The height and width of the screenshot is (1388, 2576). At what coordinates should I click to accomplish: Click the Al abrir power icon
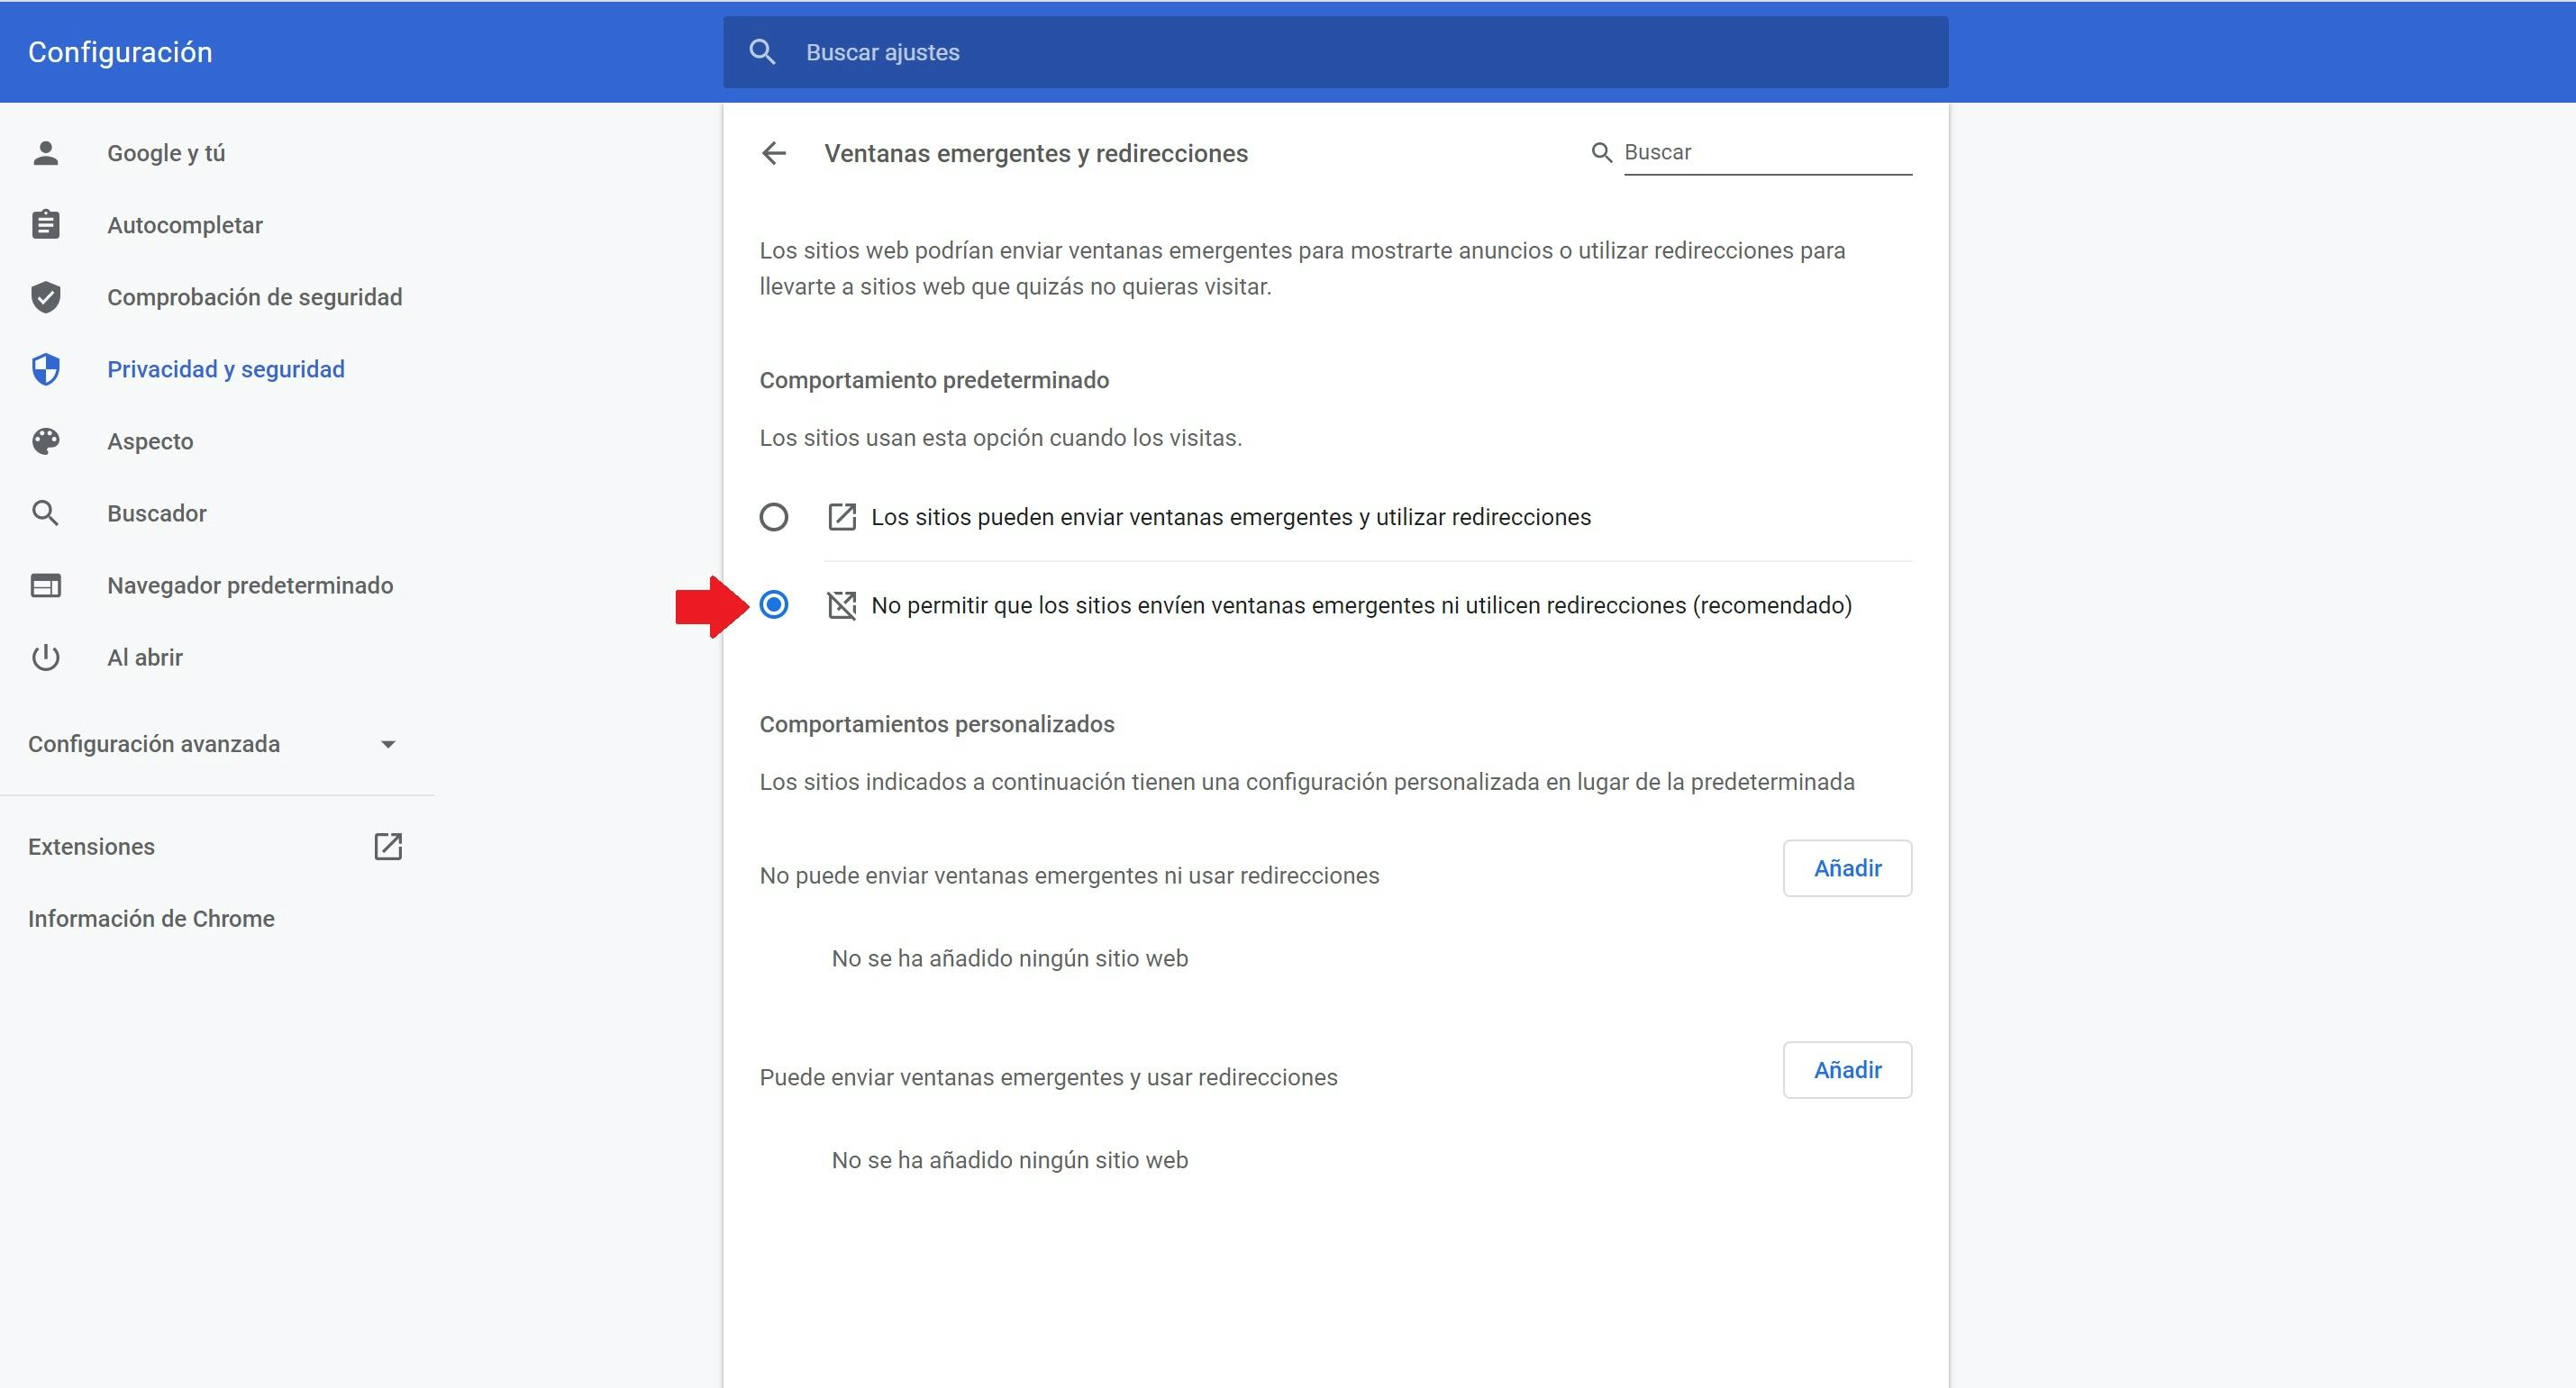coord(46,657)
